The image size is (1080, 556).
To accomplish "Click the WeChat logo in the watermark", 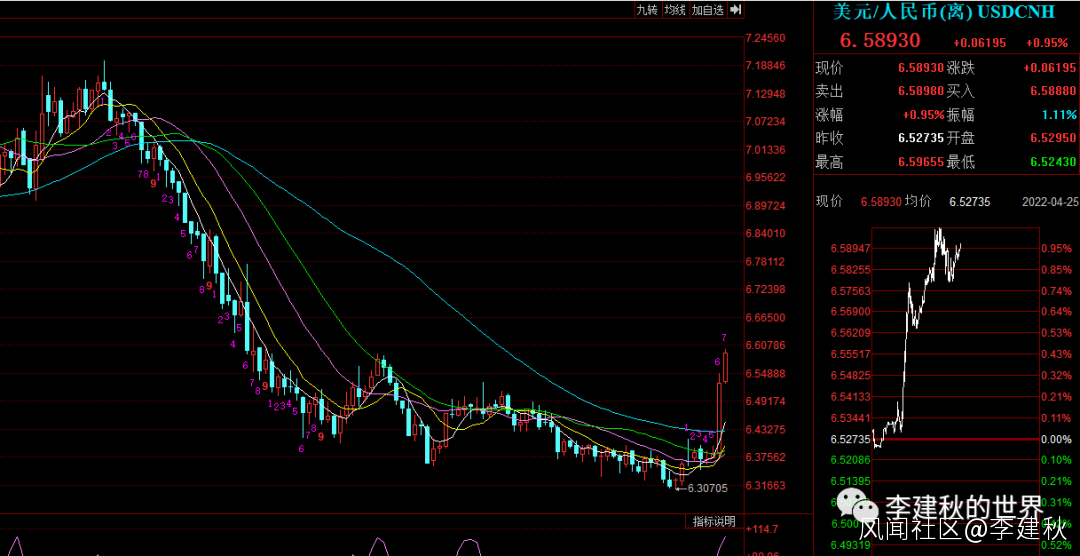I will pos(855,505).
